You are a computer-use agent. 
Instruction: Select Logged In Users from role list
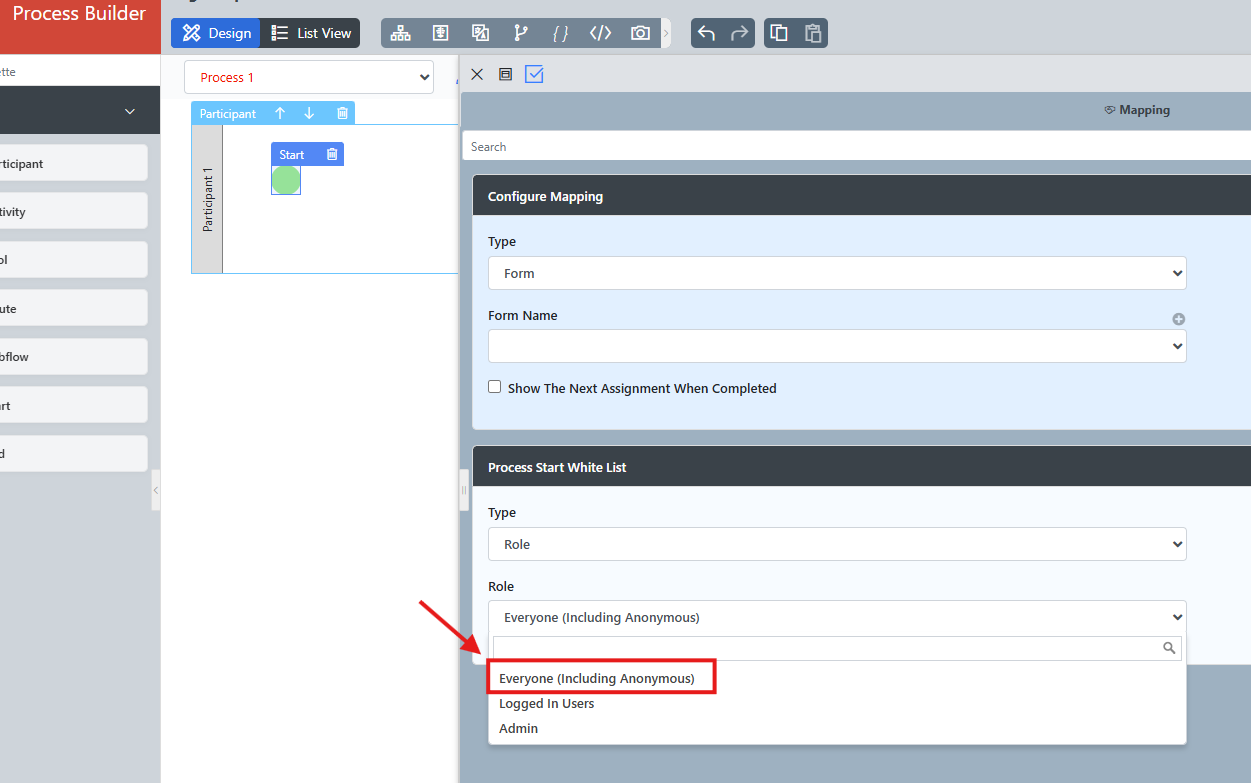click(547, 703)
